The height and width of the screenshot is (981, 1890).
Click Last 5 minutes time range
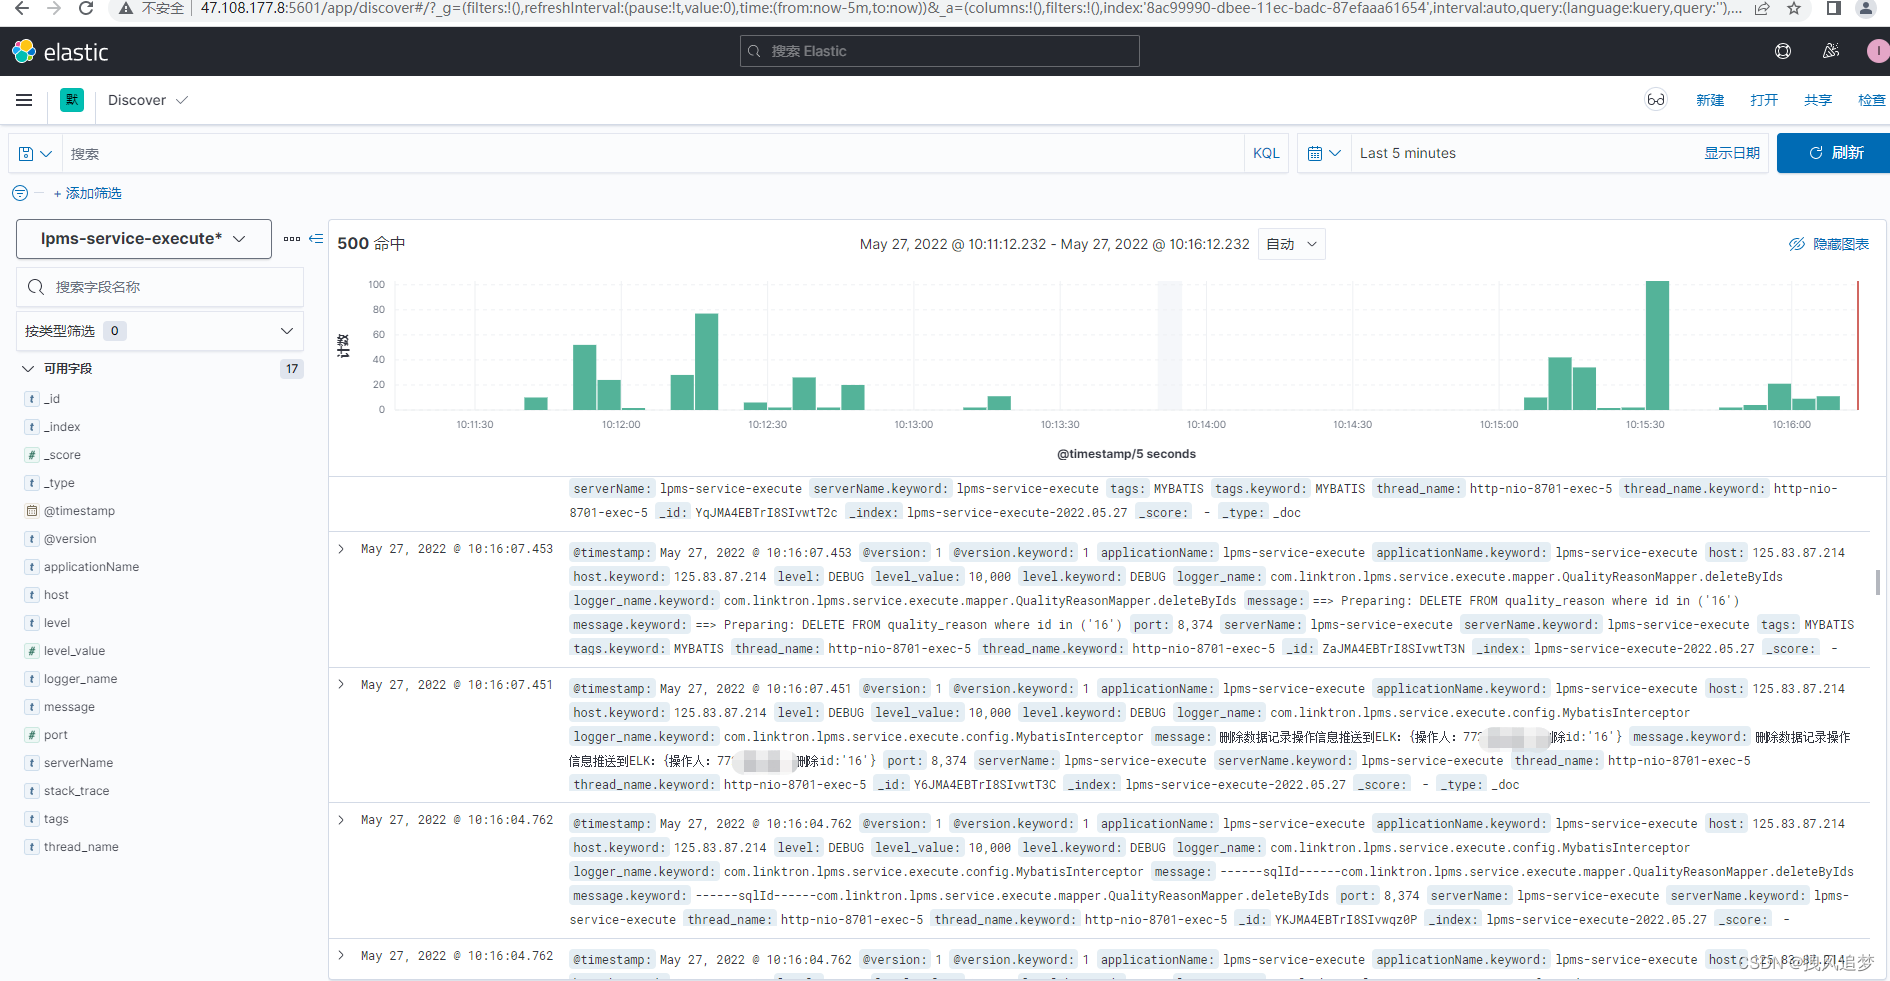(x=1407, y=153)
